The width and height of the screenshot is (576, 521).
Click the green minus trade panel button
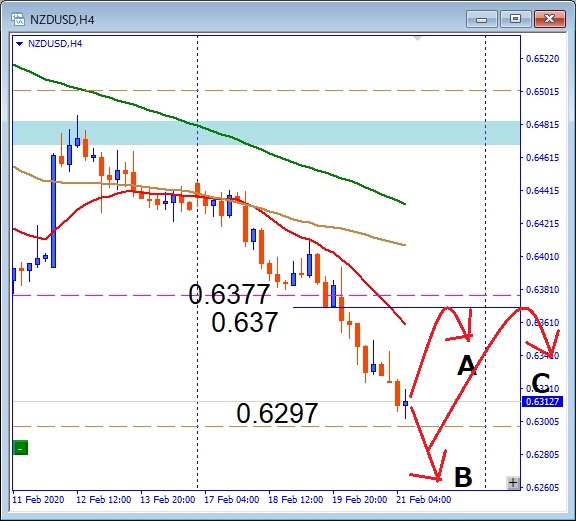[21, 448]
